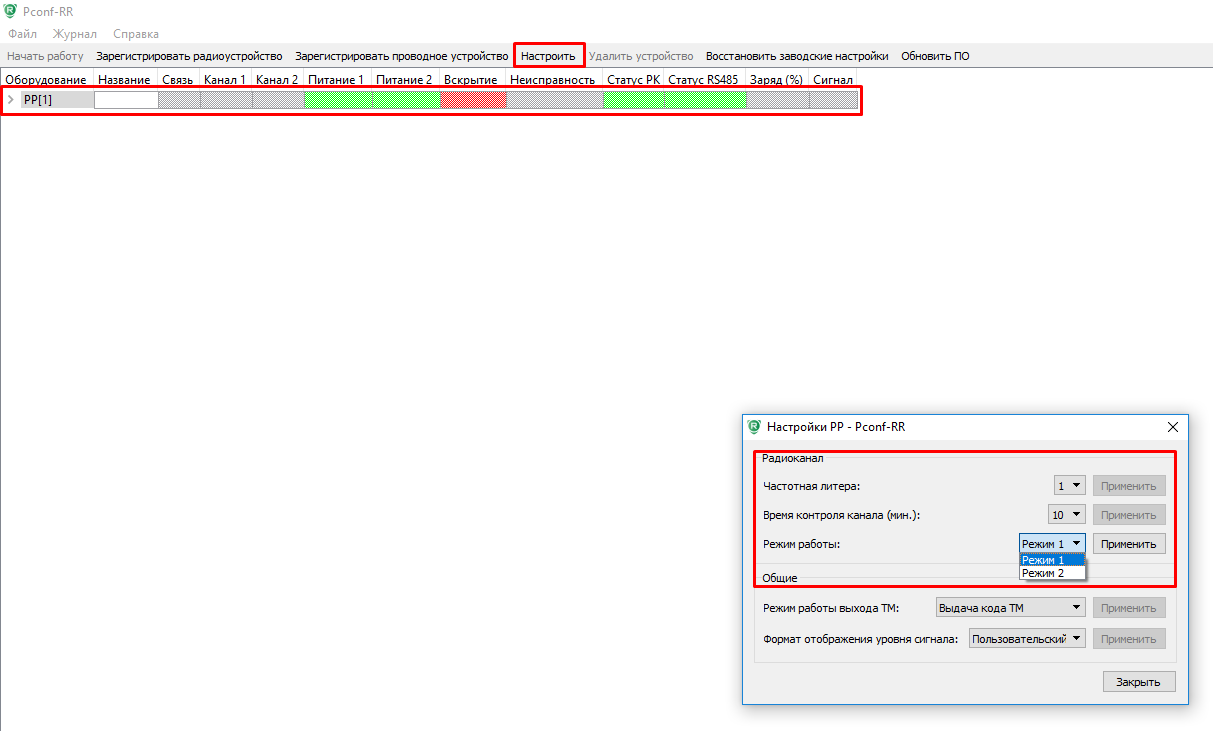Click Зарегистрировать проводное устройство toolbar button
This screenshot has width=1213, height=731.
click(401, 56)
